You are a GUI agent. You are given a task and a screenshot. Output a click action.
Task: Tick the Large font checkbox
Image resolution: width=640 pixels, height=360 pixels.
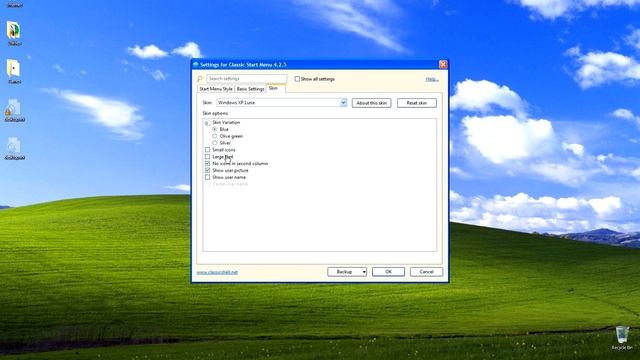(207, 157)
